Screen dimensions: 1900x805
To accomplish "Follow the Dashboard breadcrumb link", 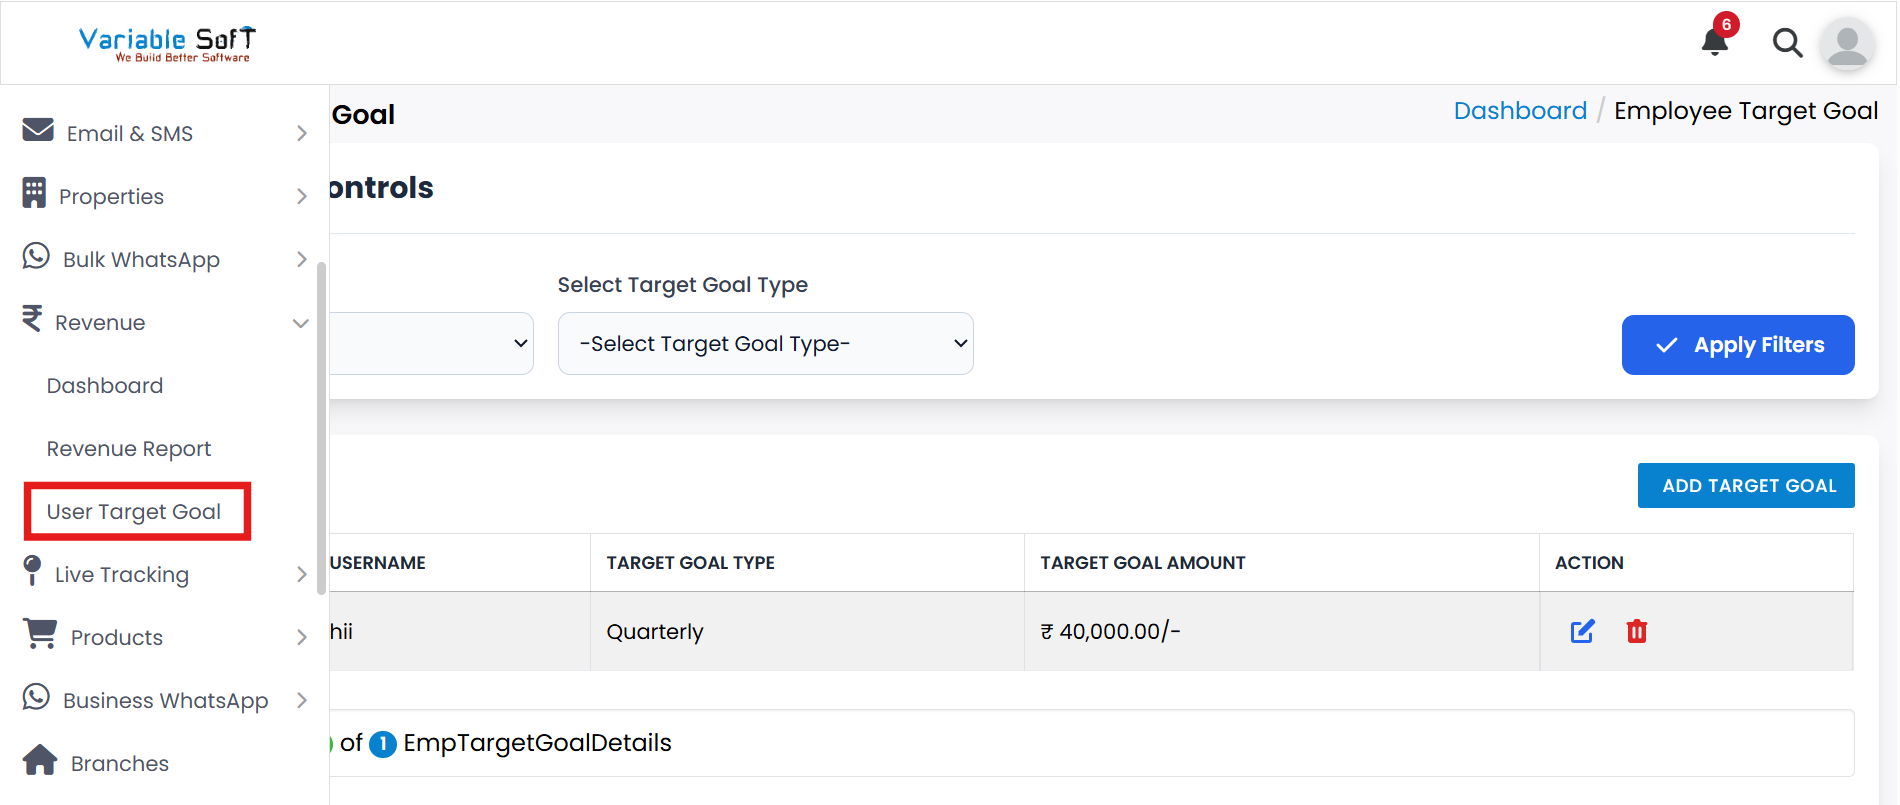I will (x=1519, y=111).
